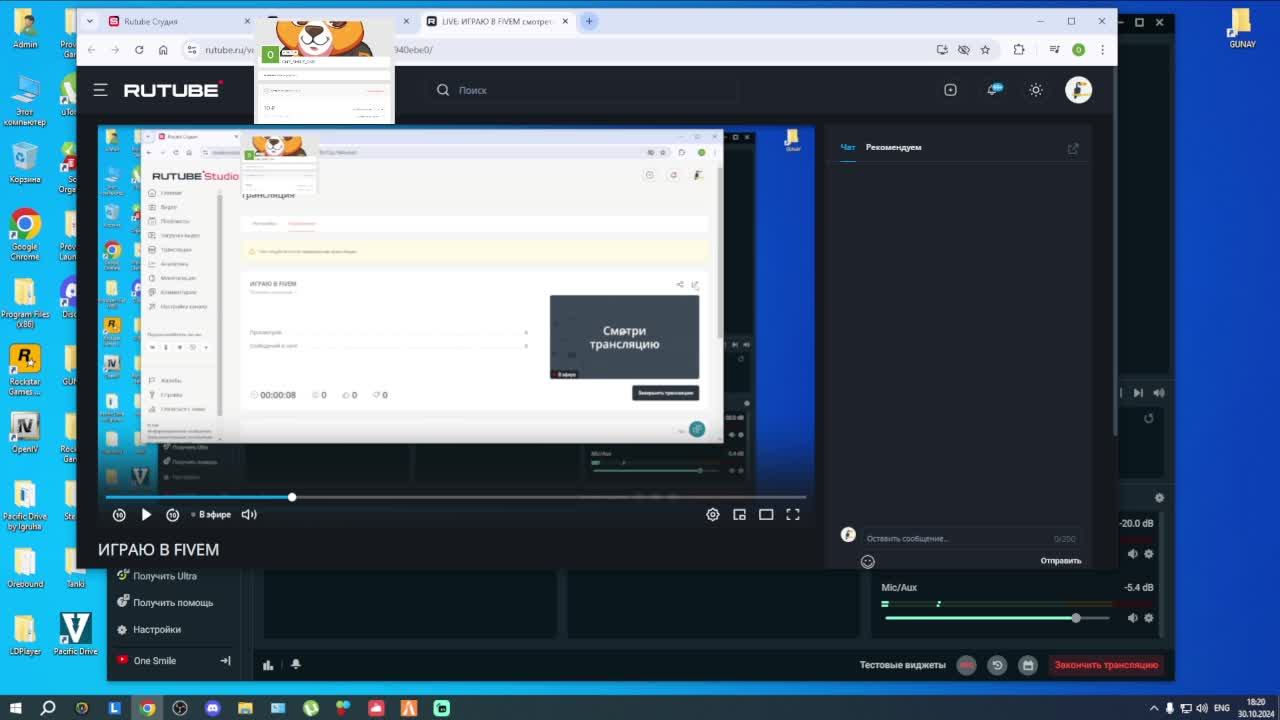The width and height of the screenshot is (1280, 720).
Task: Open the upload video plus icon in Rutube header
Action: [950, 90]
